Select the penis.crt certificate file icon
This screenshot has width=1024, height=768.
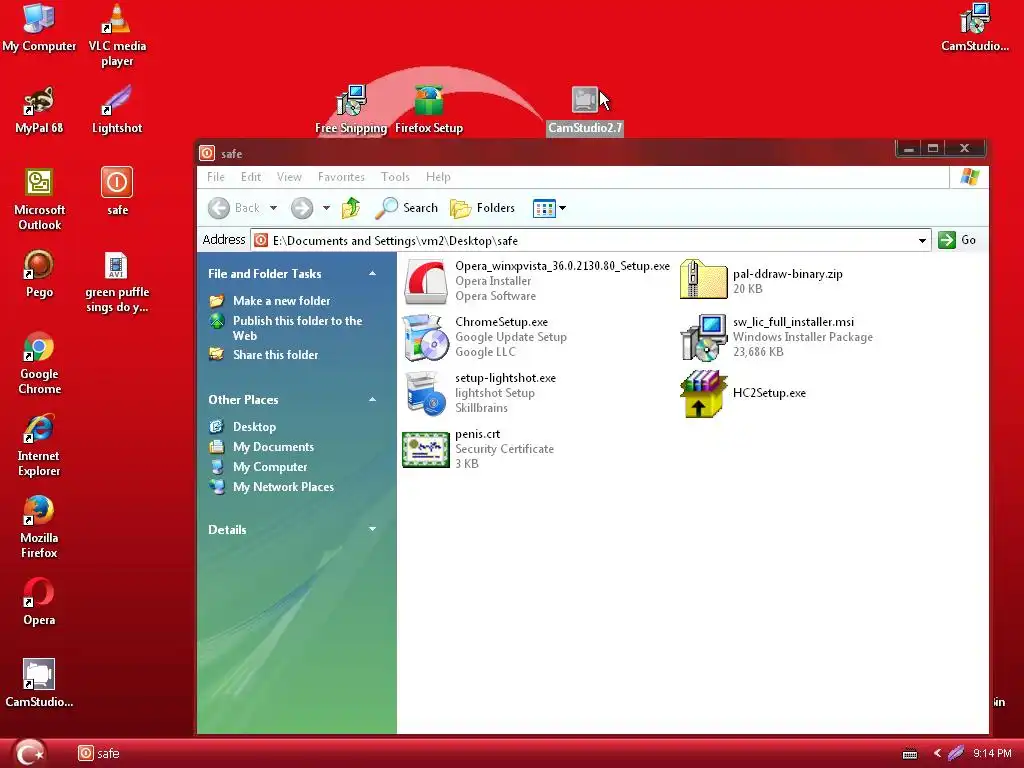click(426, 449)
